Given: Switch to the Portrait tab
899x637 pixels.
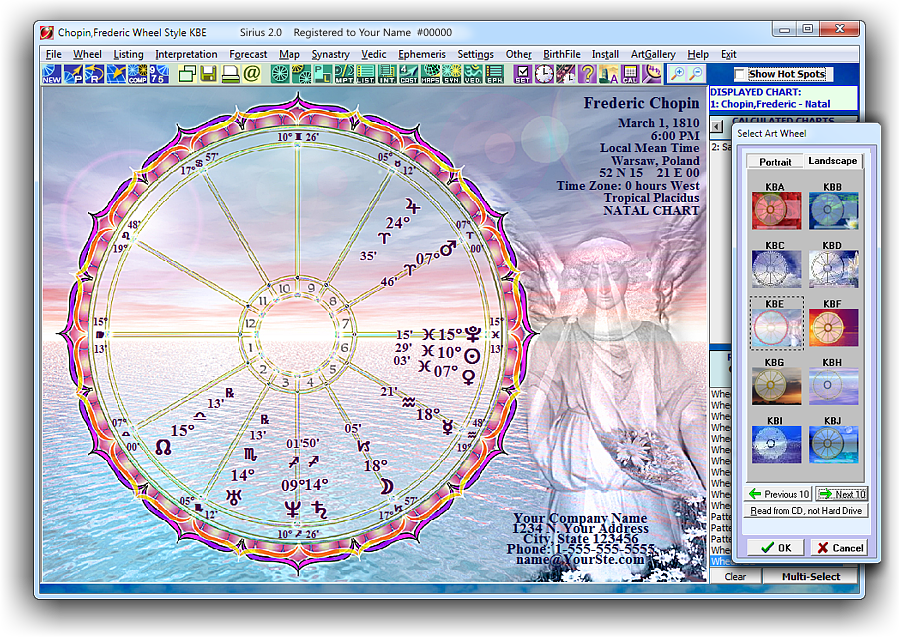Looking at the screenshot, I should tap(775, 162).
